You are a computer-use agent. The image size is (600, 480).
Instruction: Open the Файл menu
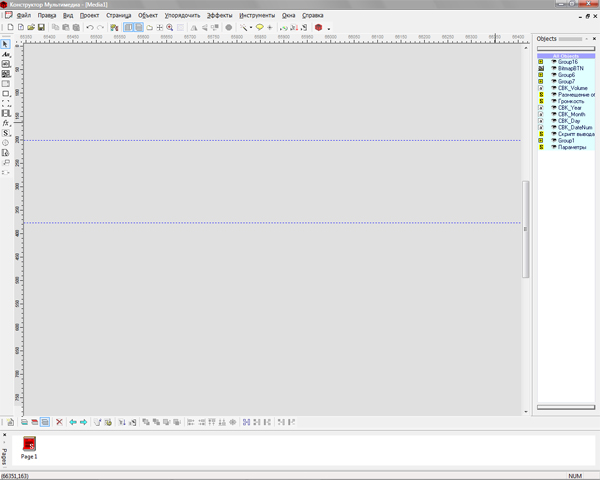coord(24,15)
